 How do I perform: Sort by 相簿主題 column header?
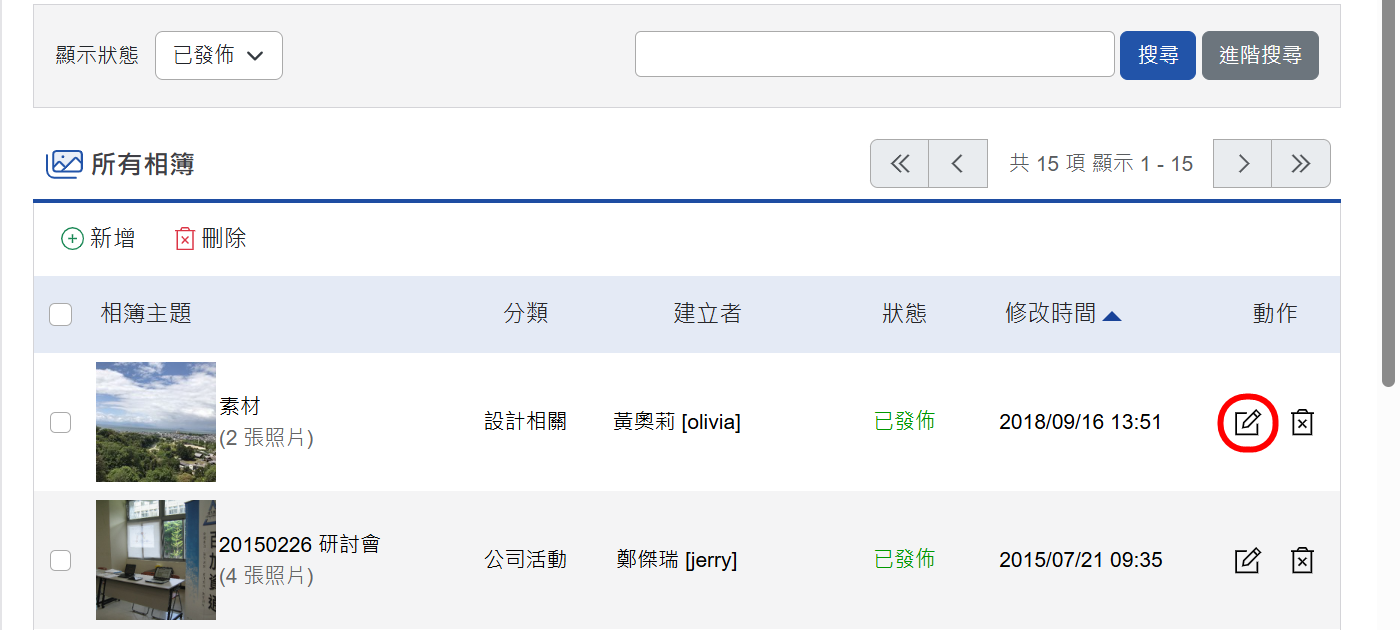pos(146,314)
